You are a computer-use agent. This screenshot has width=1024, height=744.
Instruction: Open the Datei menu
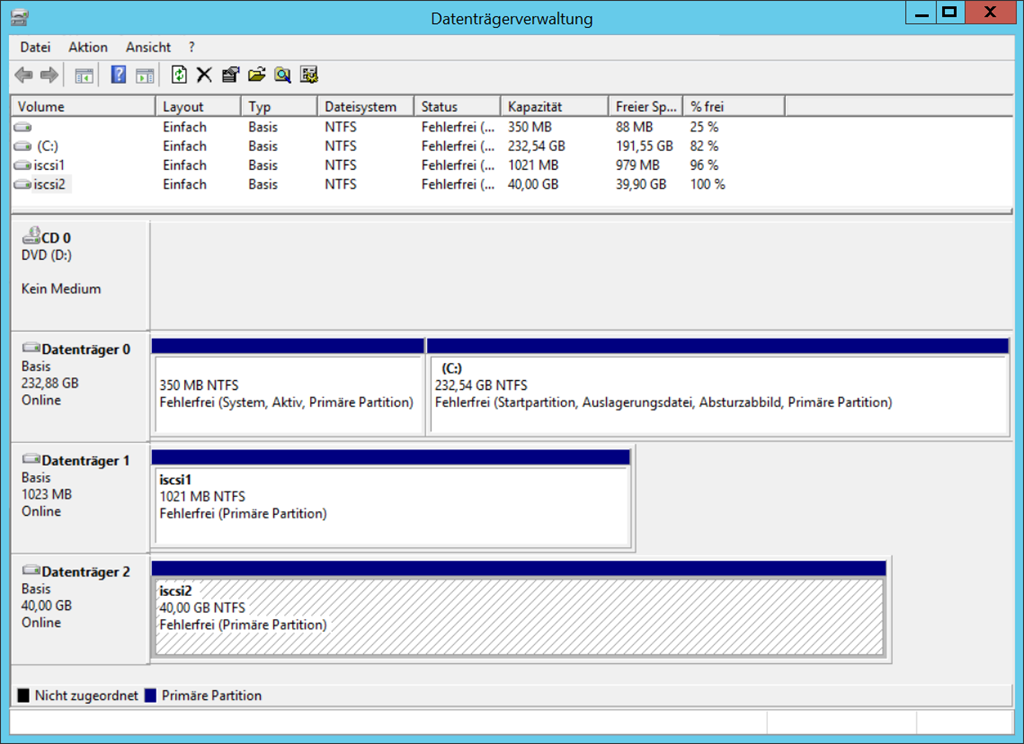coord(35,47)
